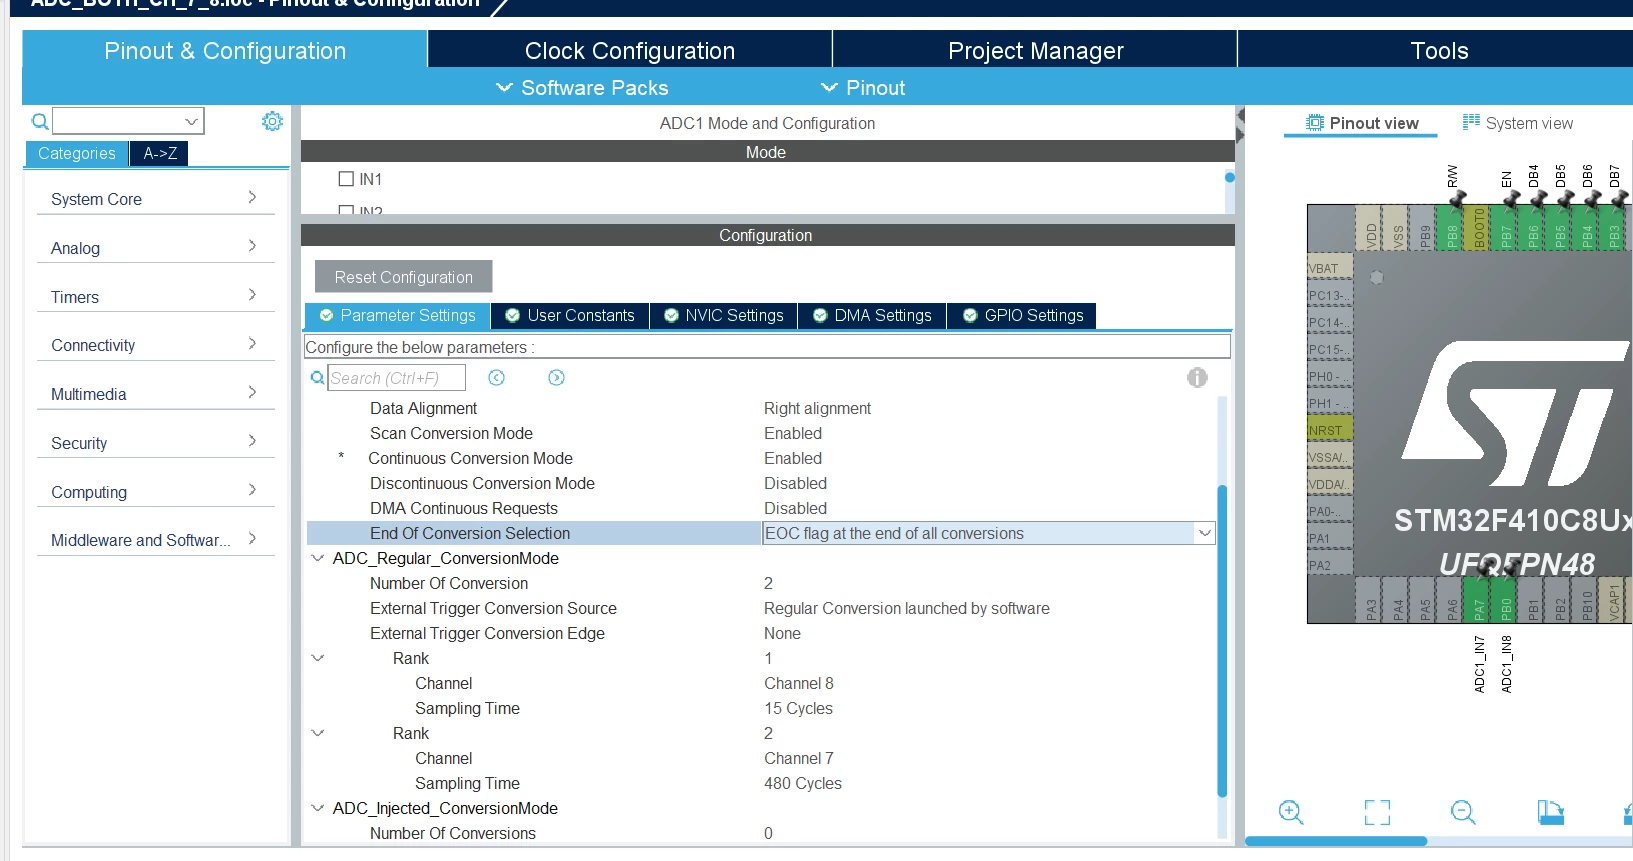Image resolution: width=1633 pixels, height=861 pixels.
Task: Open End Of Conversion Selection dropdown
Action: click(x=1205, y=533)
